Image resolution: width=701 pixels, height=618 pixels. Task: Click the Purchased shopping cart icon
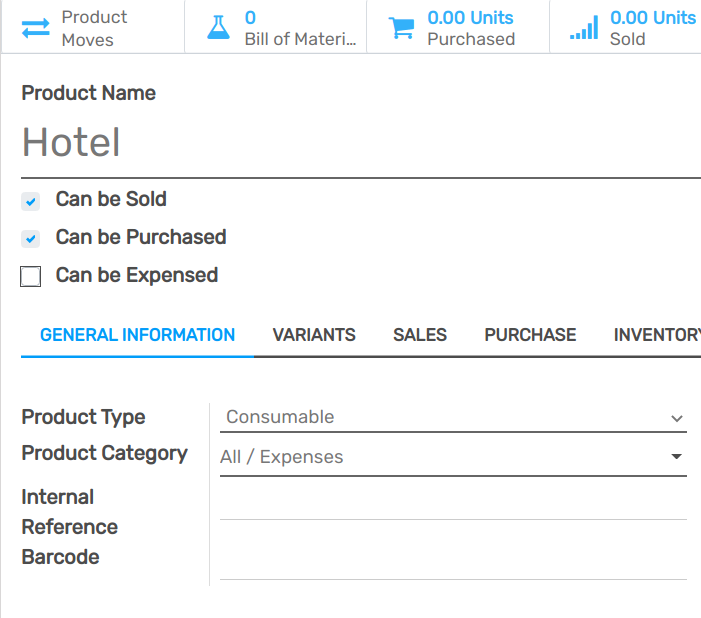tap(401, 28)
